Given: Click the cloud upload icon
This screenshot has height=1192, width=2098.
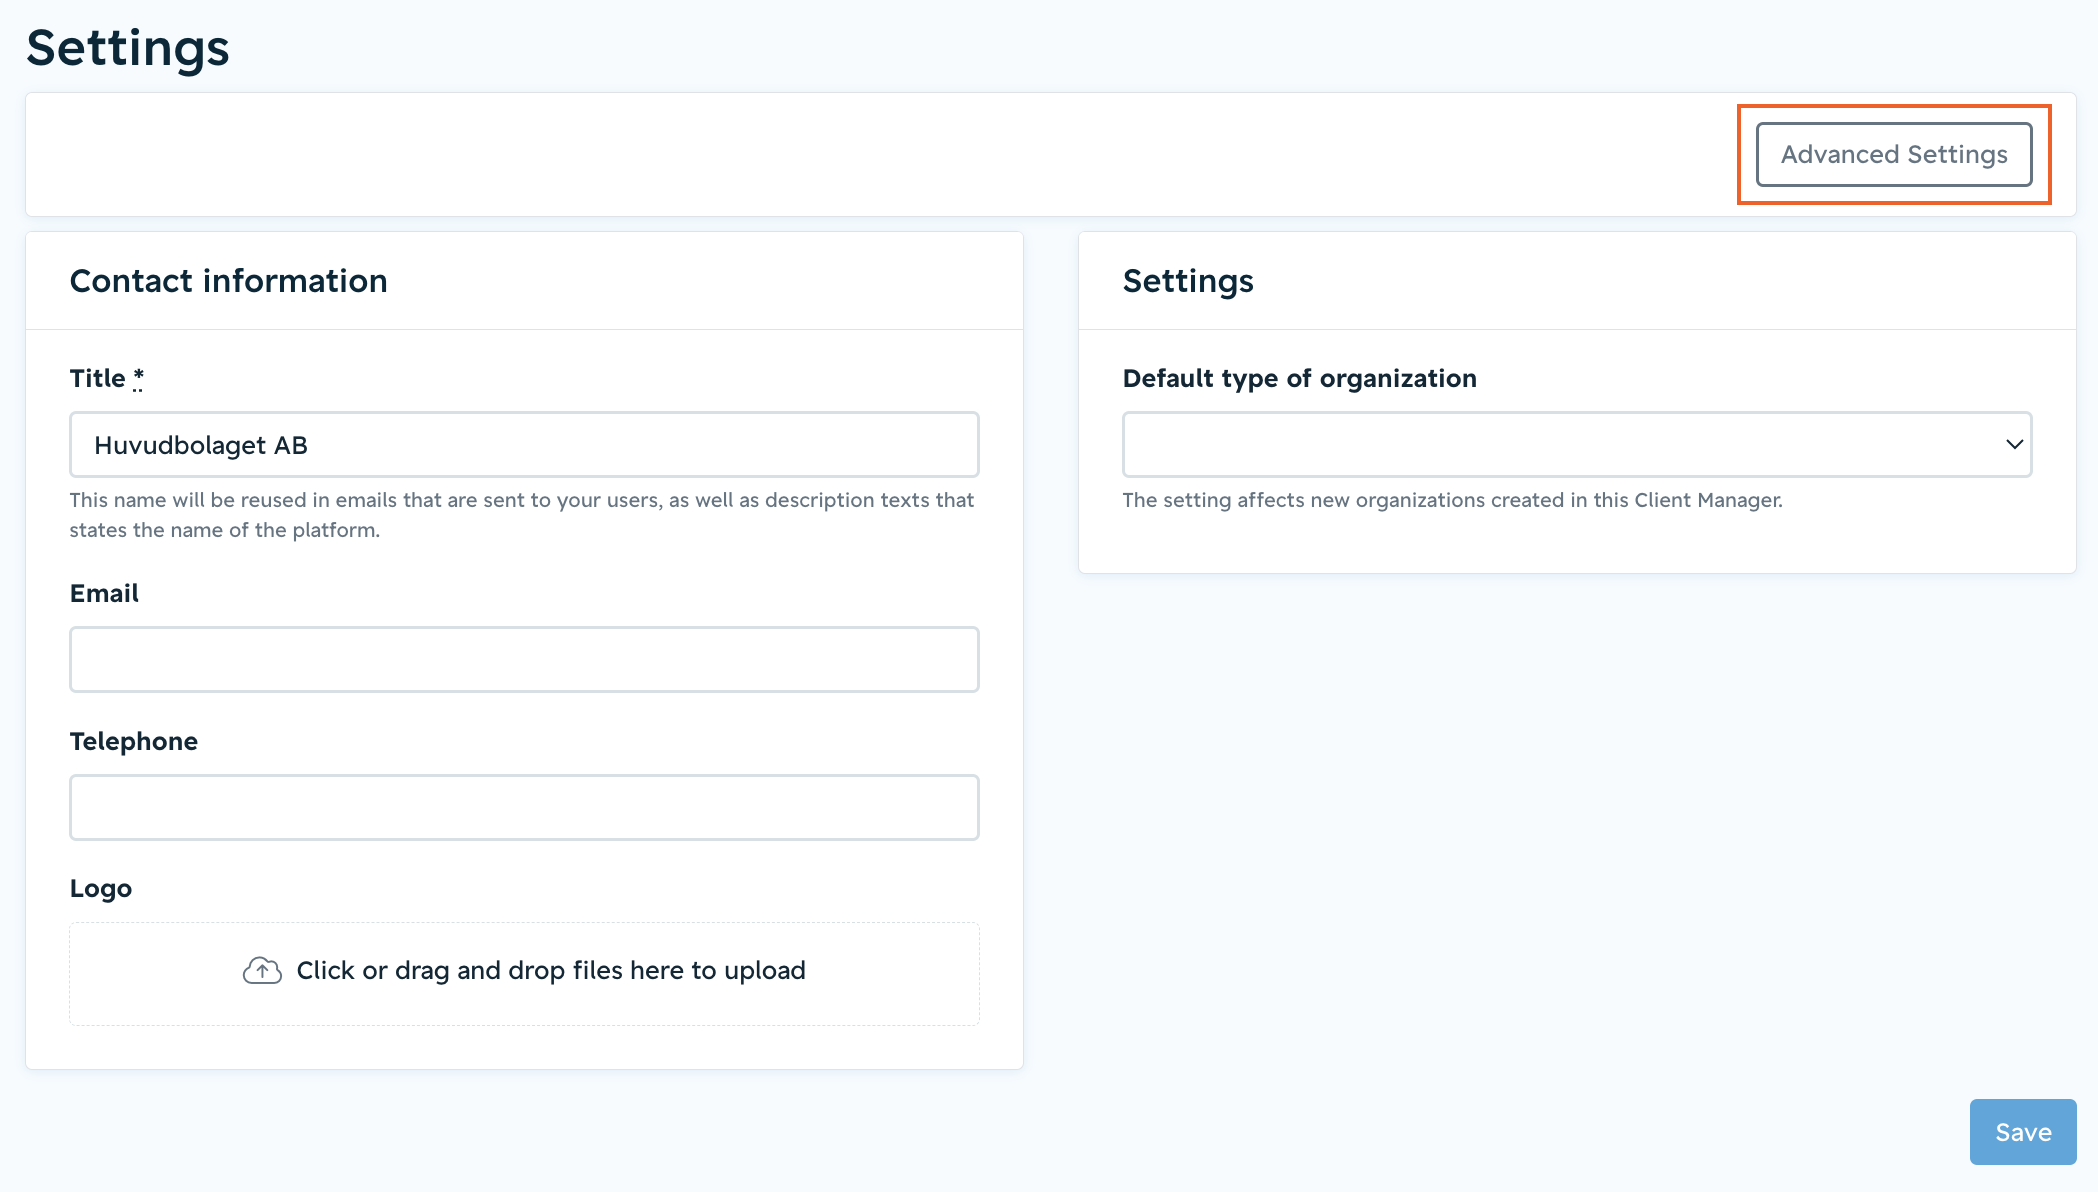Looking at the screenshot, I should [262, 971].
